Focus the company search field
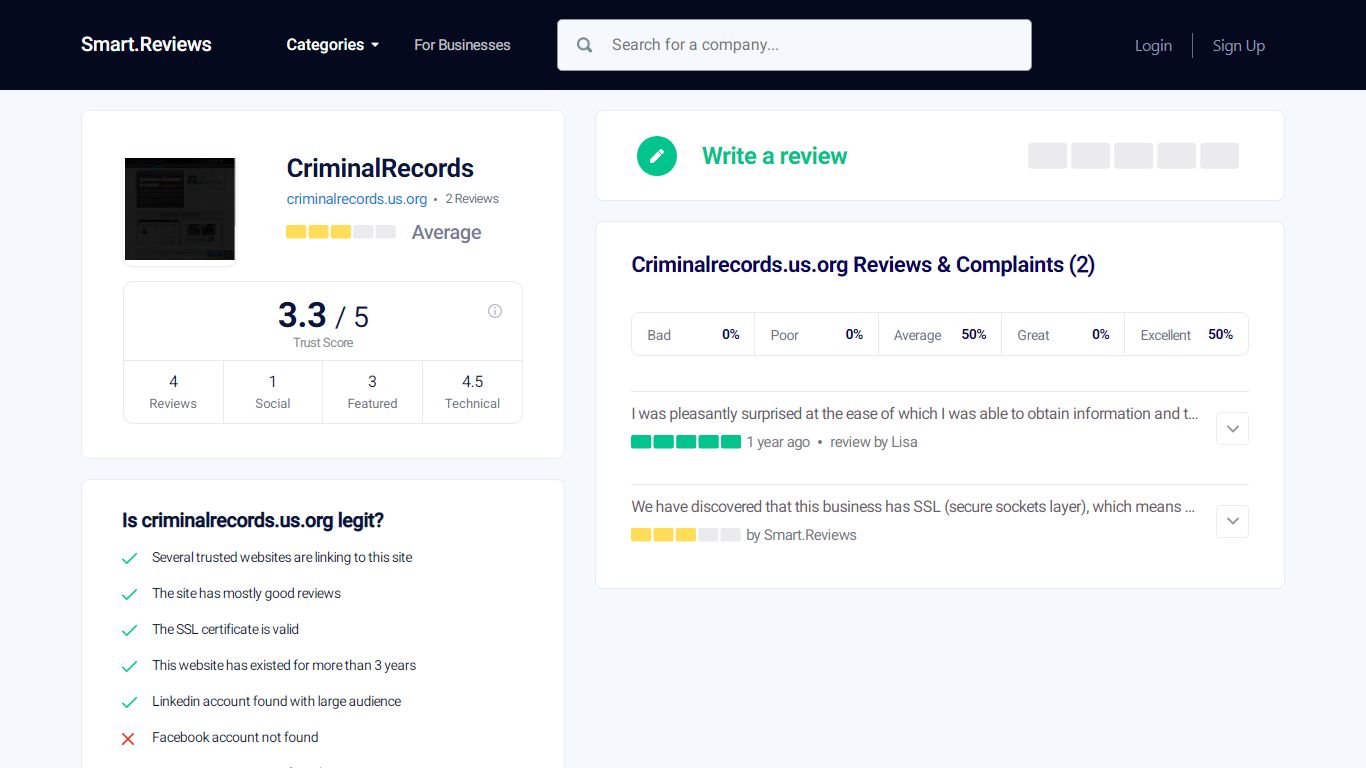1366x768 pixels. click(x=794, y=45)
